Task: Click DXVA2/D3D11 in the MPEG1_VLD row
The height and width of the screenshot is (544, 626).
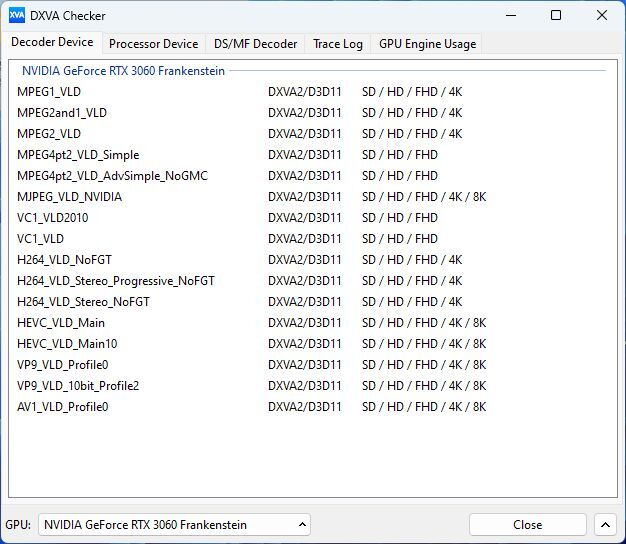Action: coord(305,92)
